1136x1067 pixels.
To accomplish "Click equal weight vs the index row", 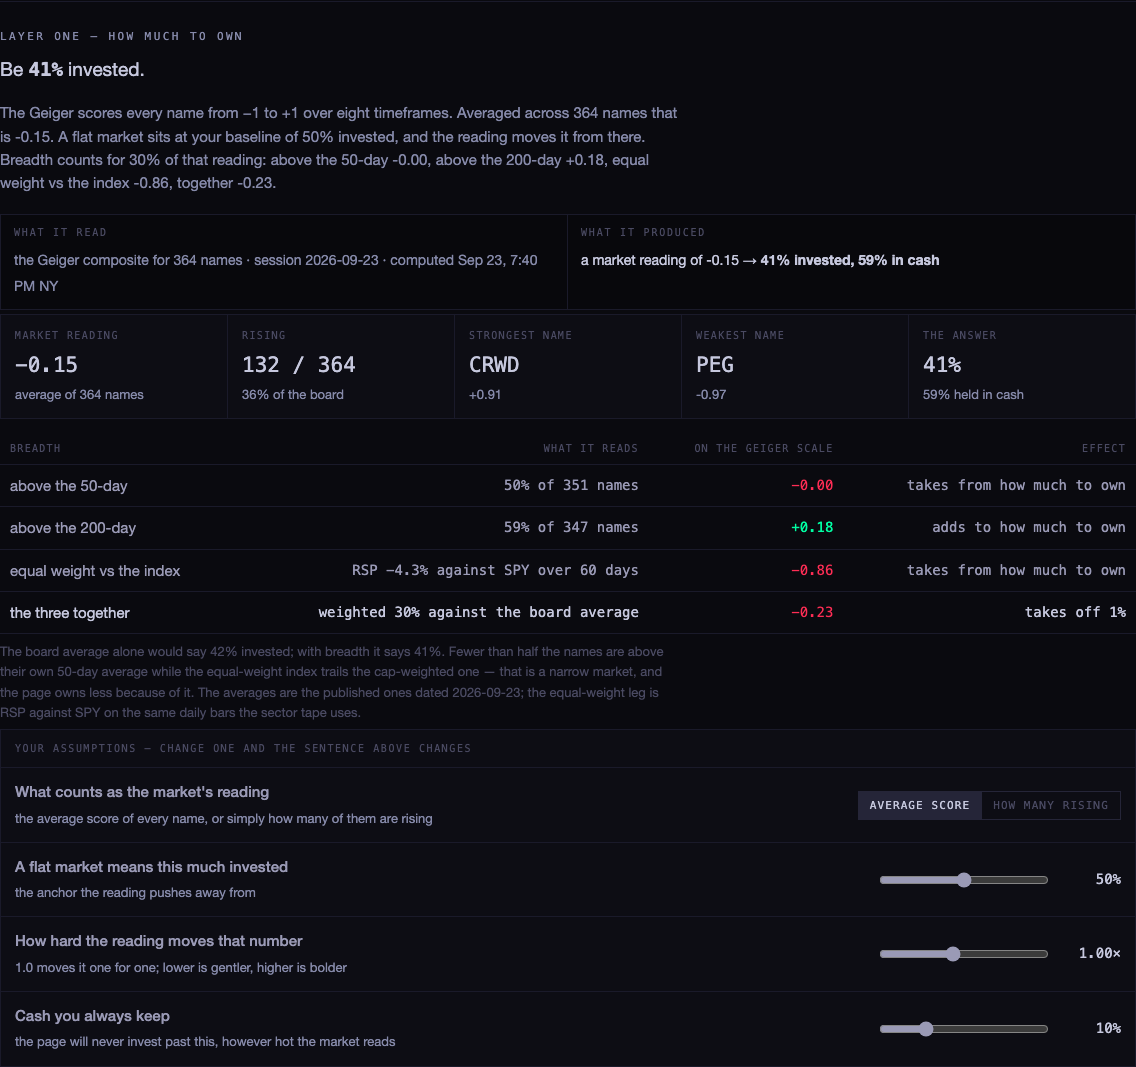I will 568,570.
